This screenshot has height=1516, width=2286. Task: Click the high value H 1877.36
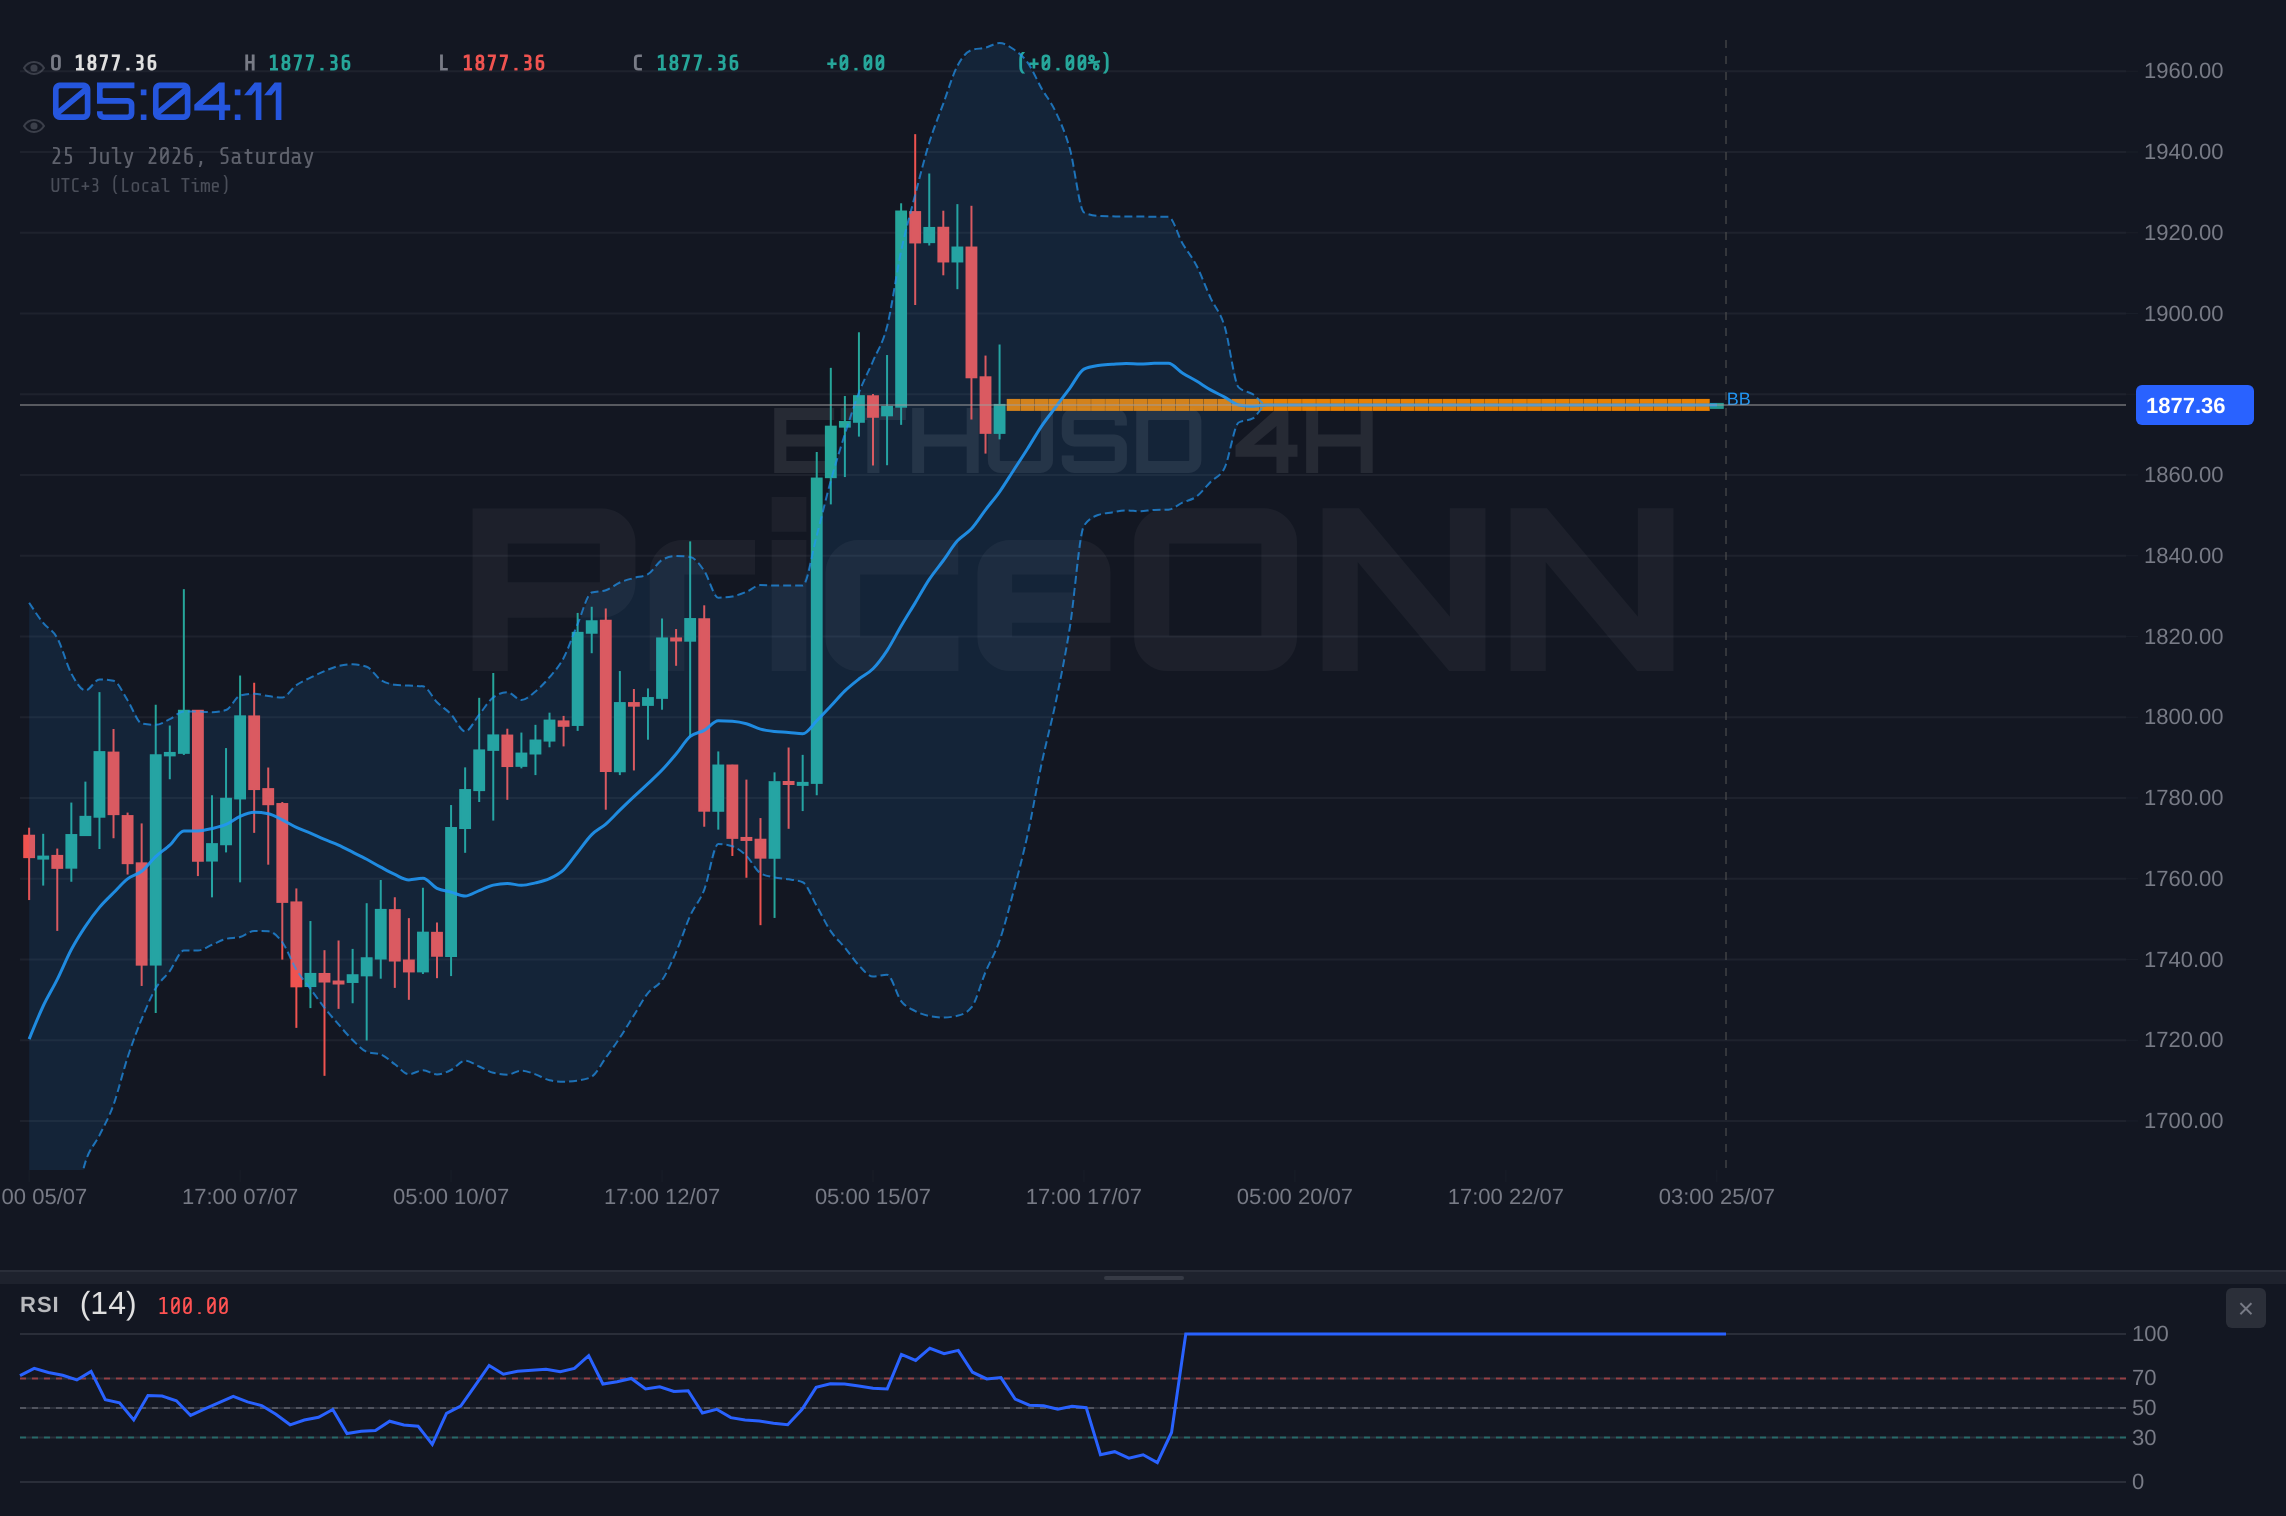pos(298,63)
